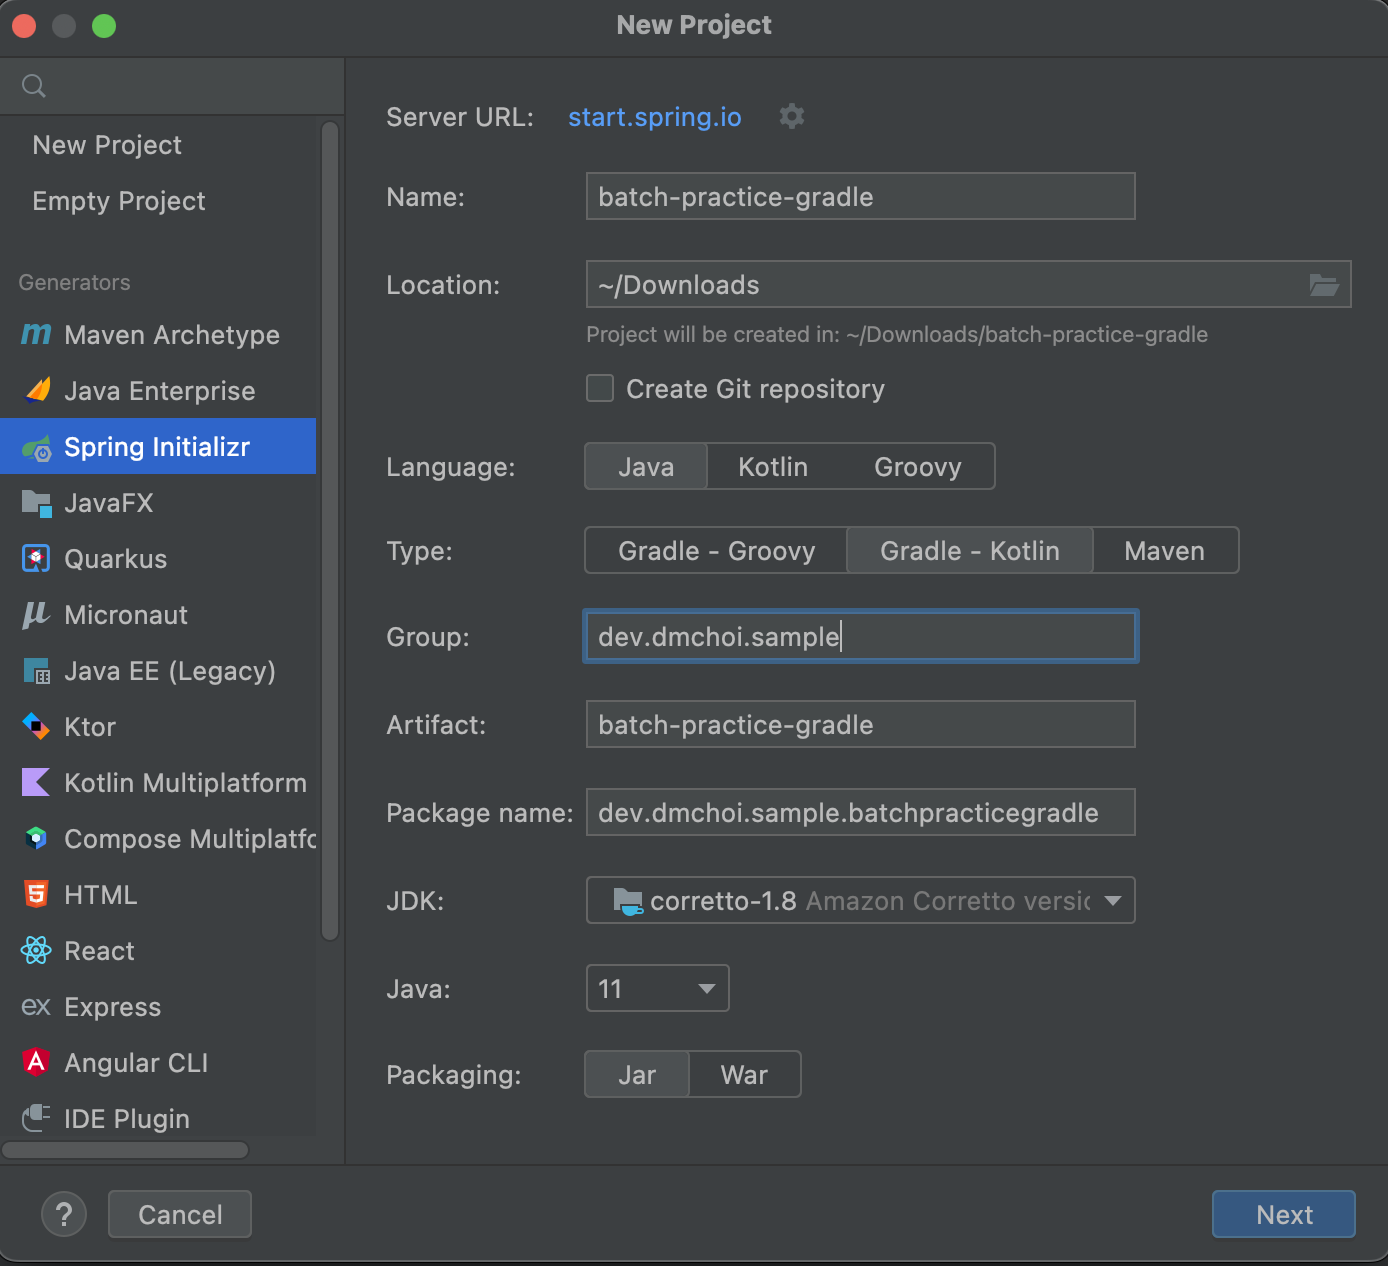1388x1266 pixels.
Task: Select Java as project language
Action: tap(646, 467)
